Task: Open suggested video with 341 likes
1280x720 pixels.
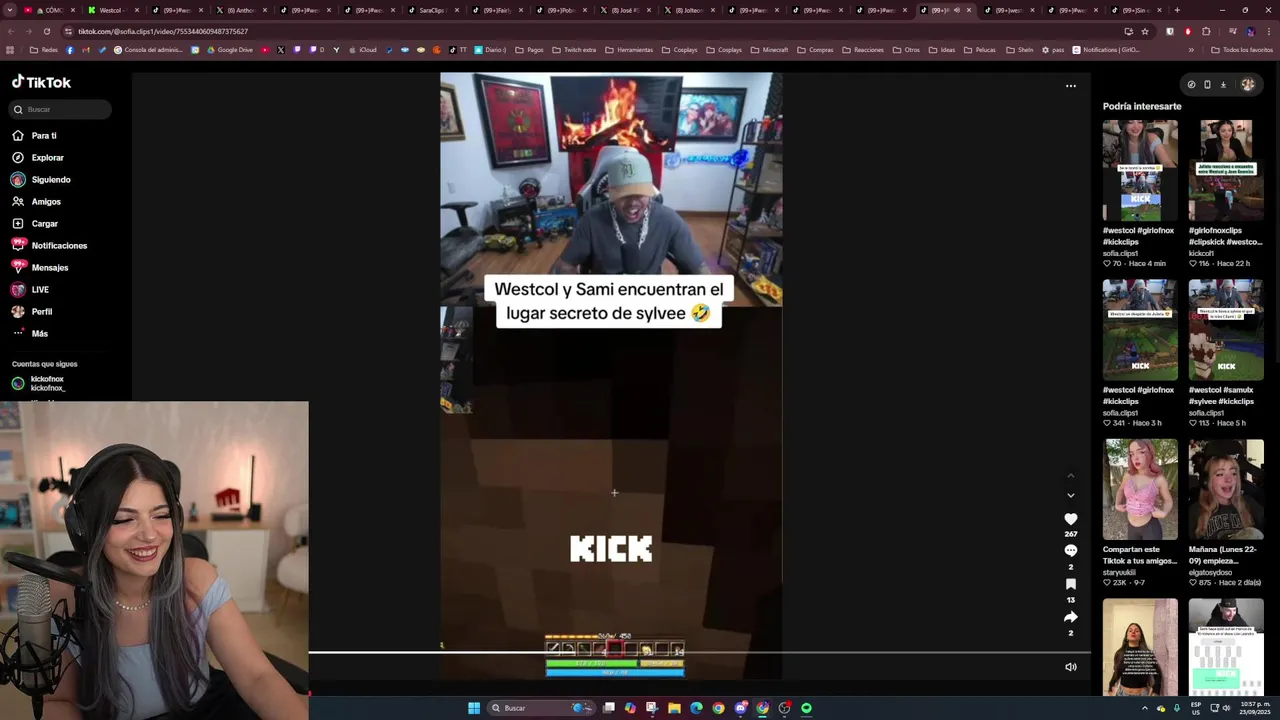Action: coord(1140,330)
